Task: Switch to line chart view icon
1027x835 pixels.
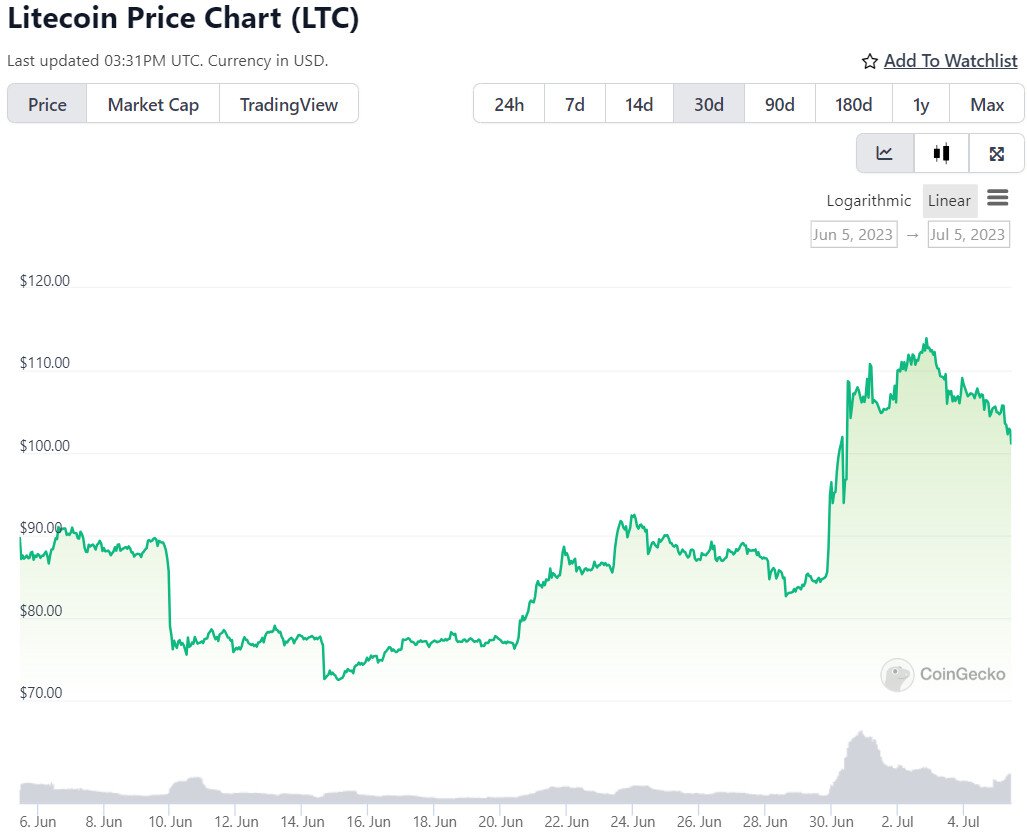Action: tap(884, 153)
